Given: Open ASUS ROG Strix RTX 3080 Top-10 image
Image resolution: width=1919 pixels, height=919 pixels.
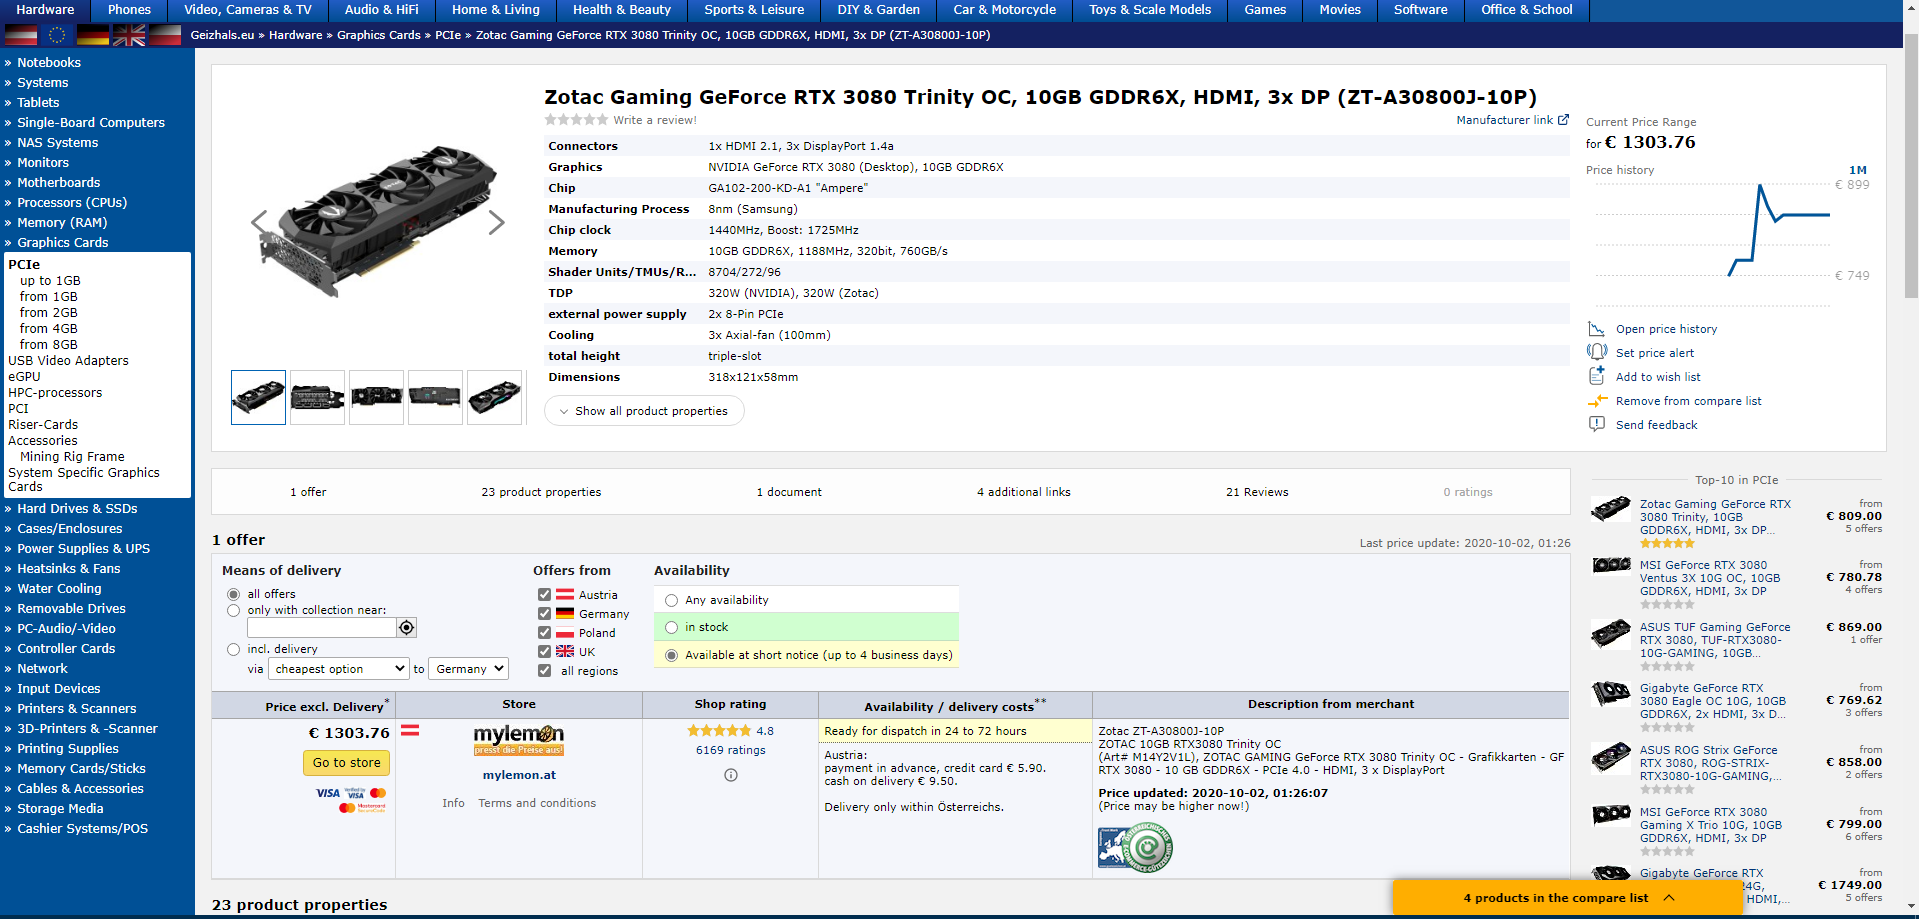Looking at the screenshot, I should 1611,757.
